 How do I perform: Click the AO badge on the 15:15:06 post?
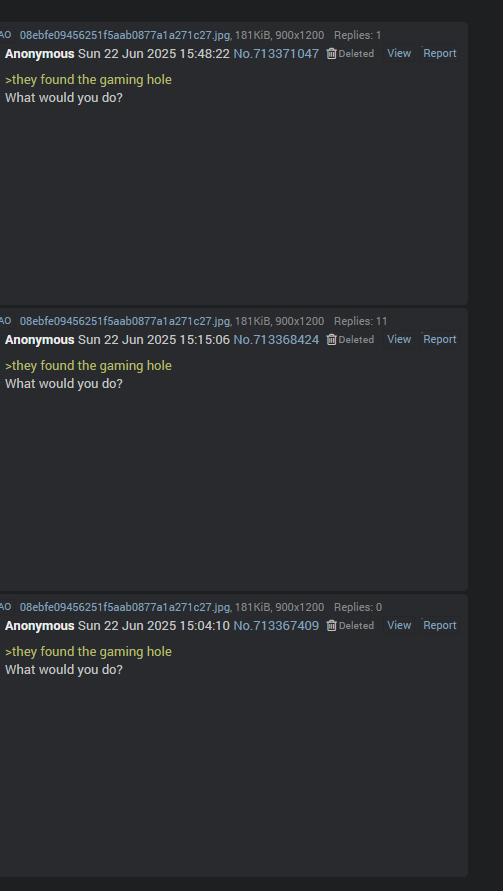(6, 321)
